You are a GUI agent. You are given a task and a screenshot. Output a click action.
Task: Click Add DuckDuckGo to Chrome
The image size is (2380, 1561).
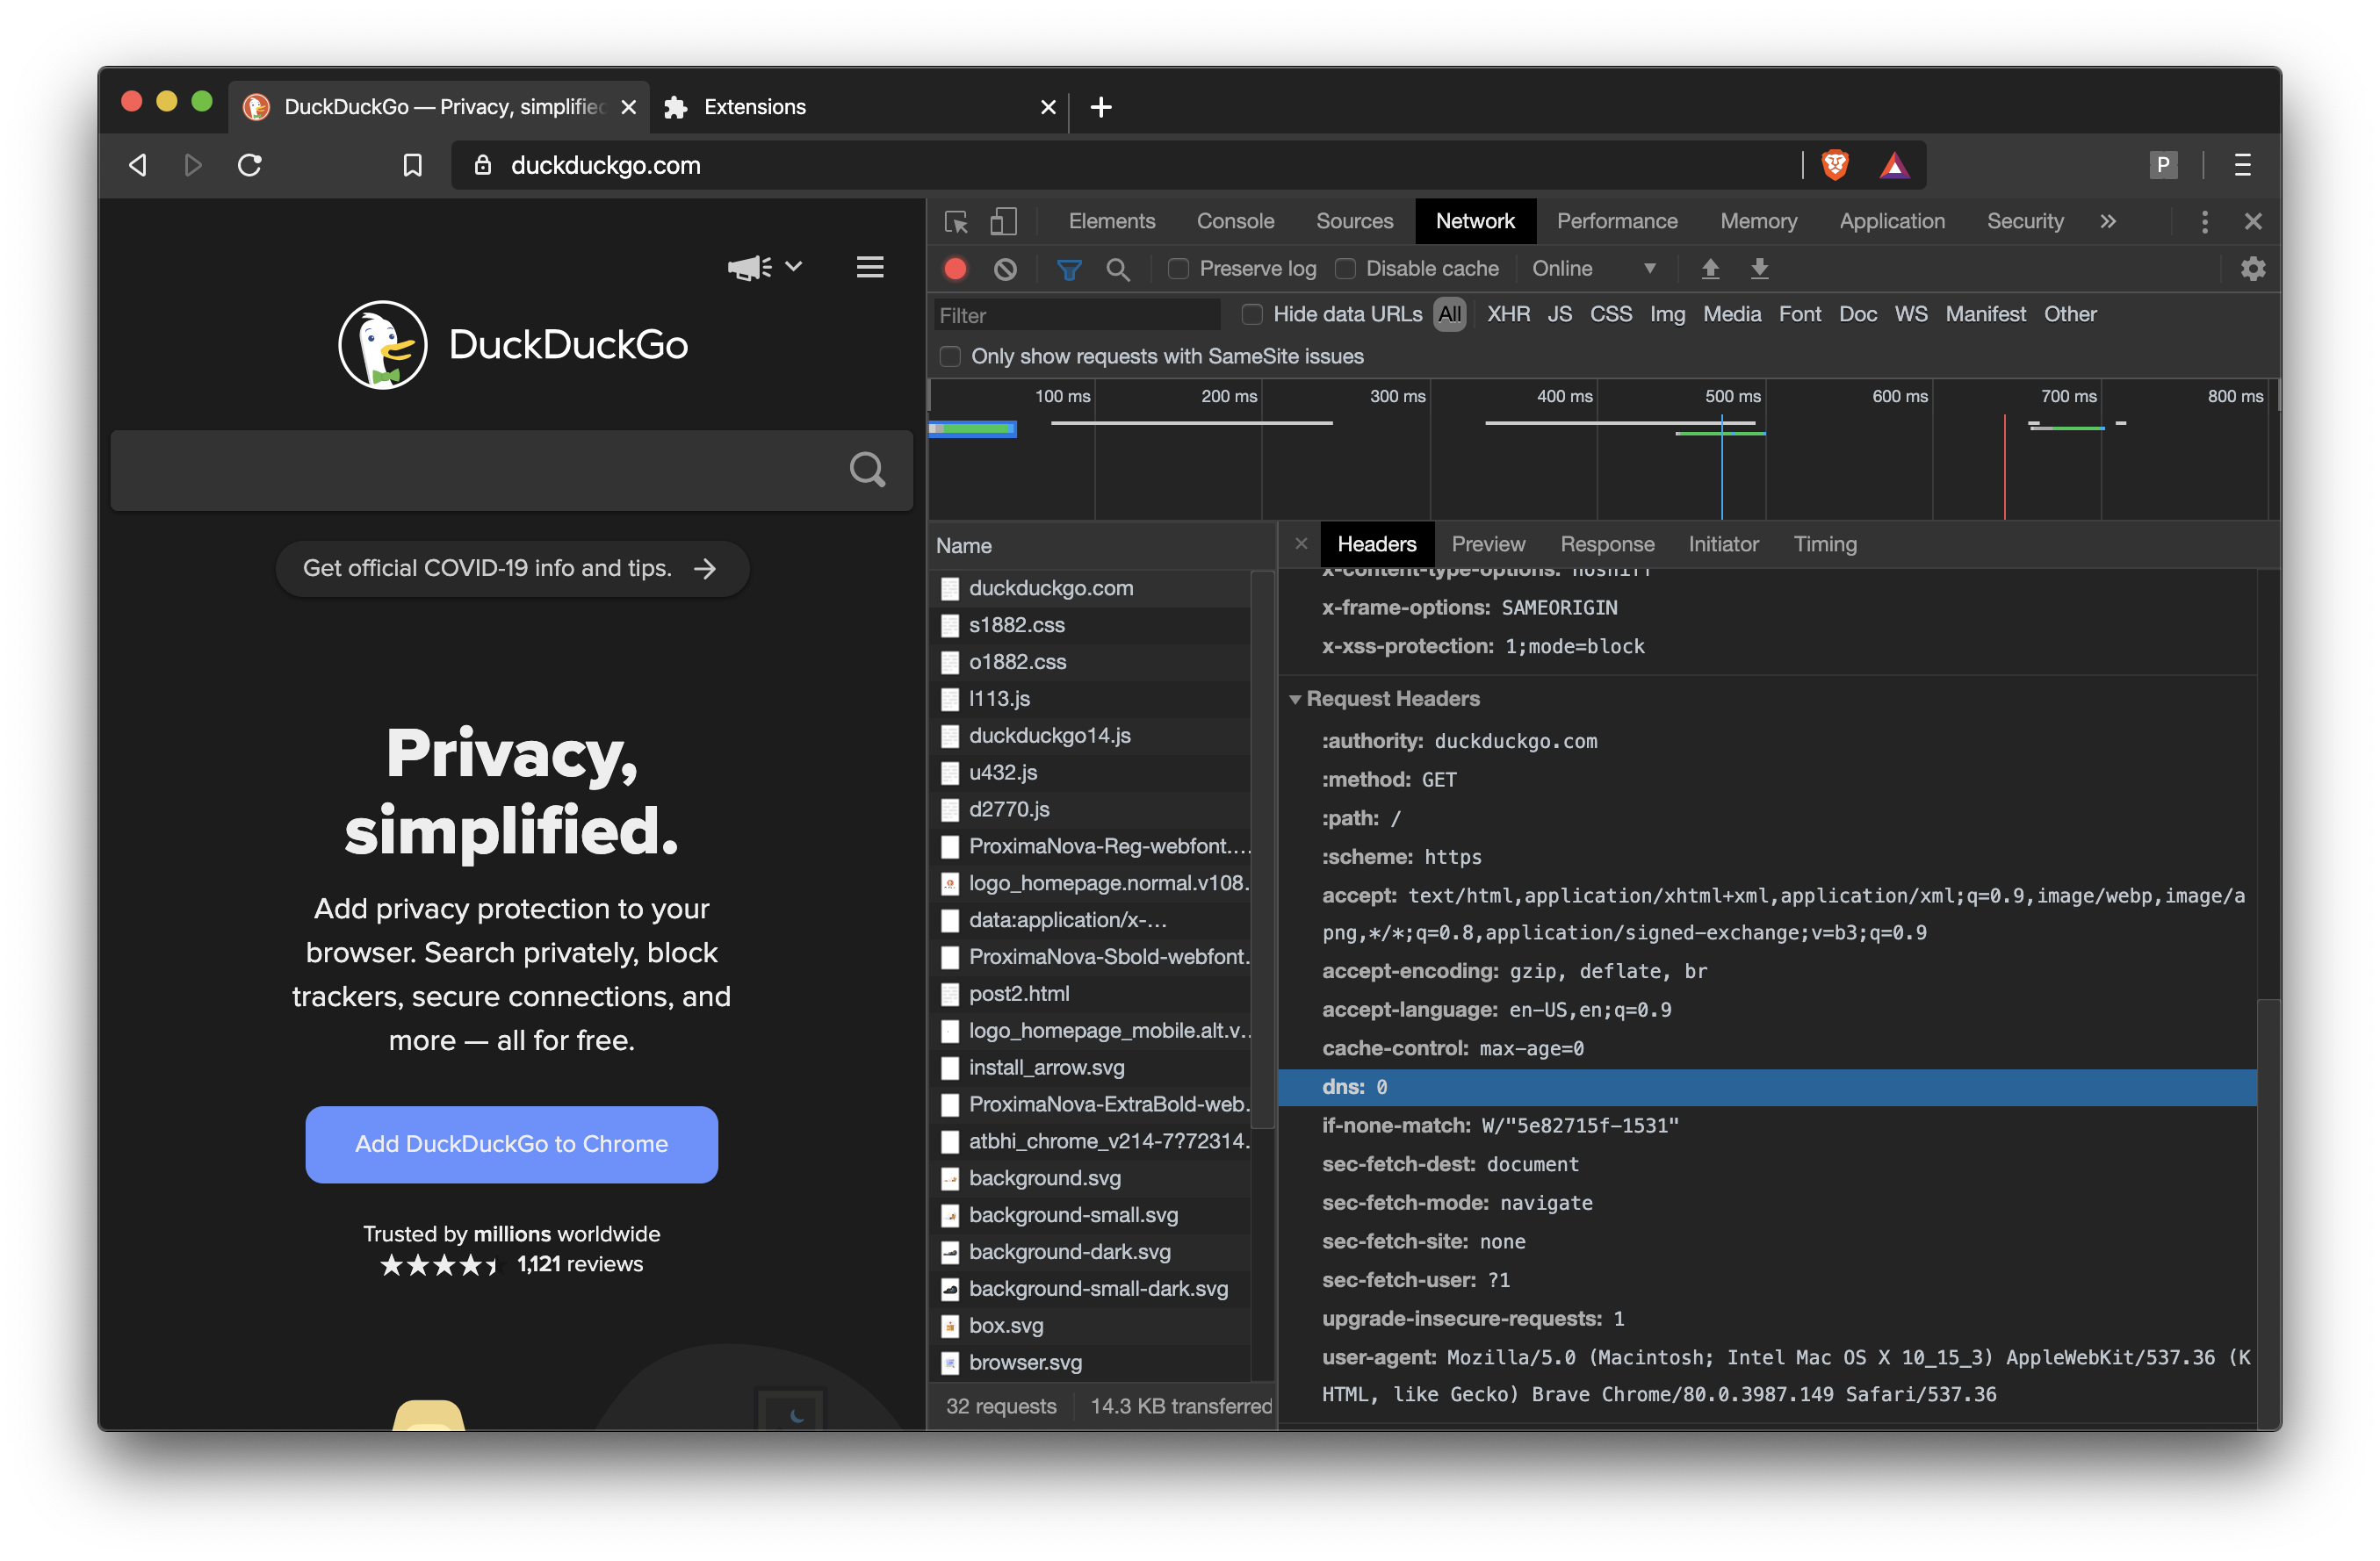coord(511,1144)
